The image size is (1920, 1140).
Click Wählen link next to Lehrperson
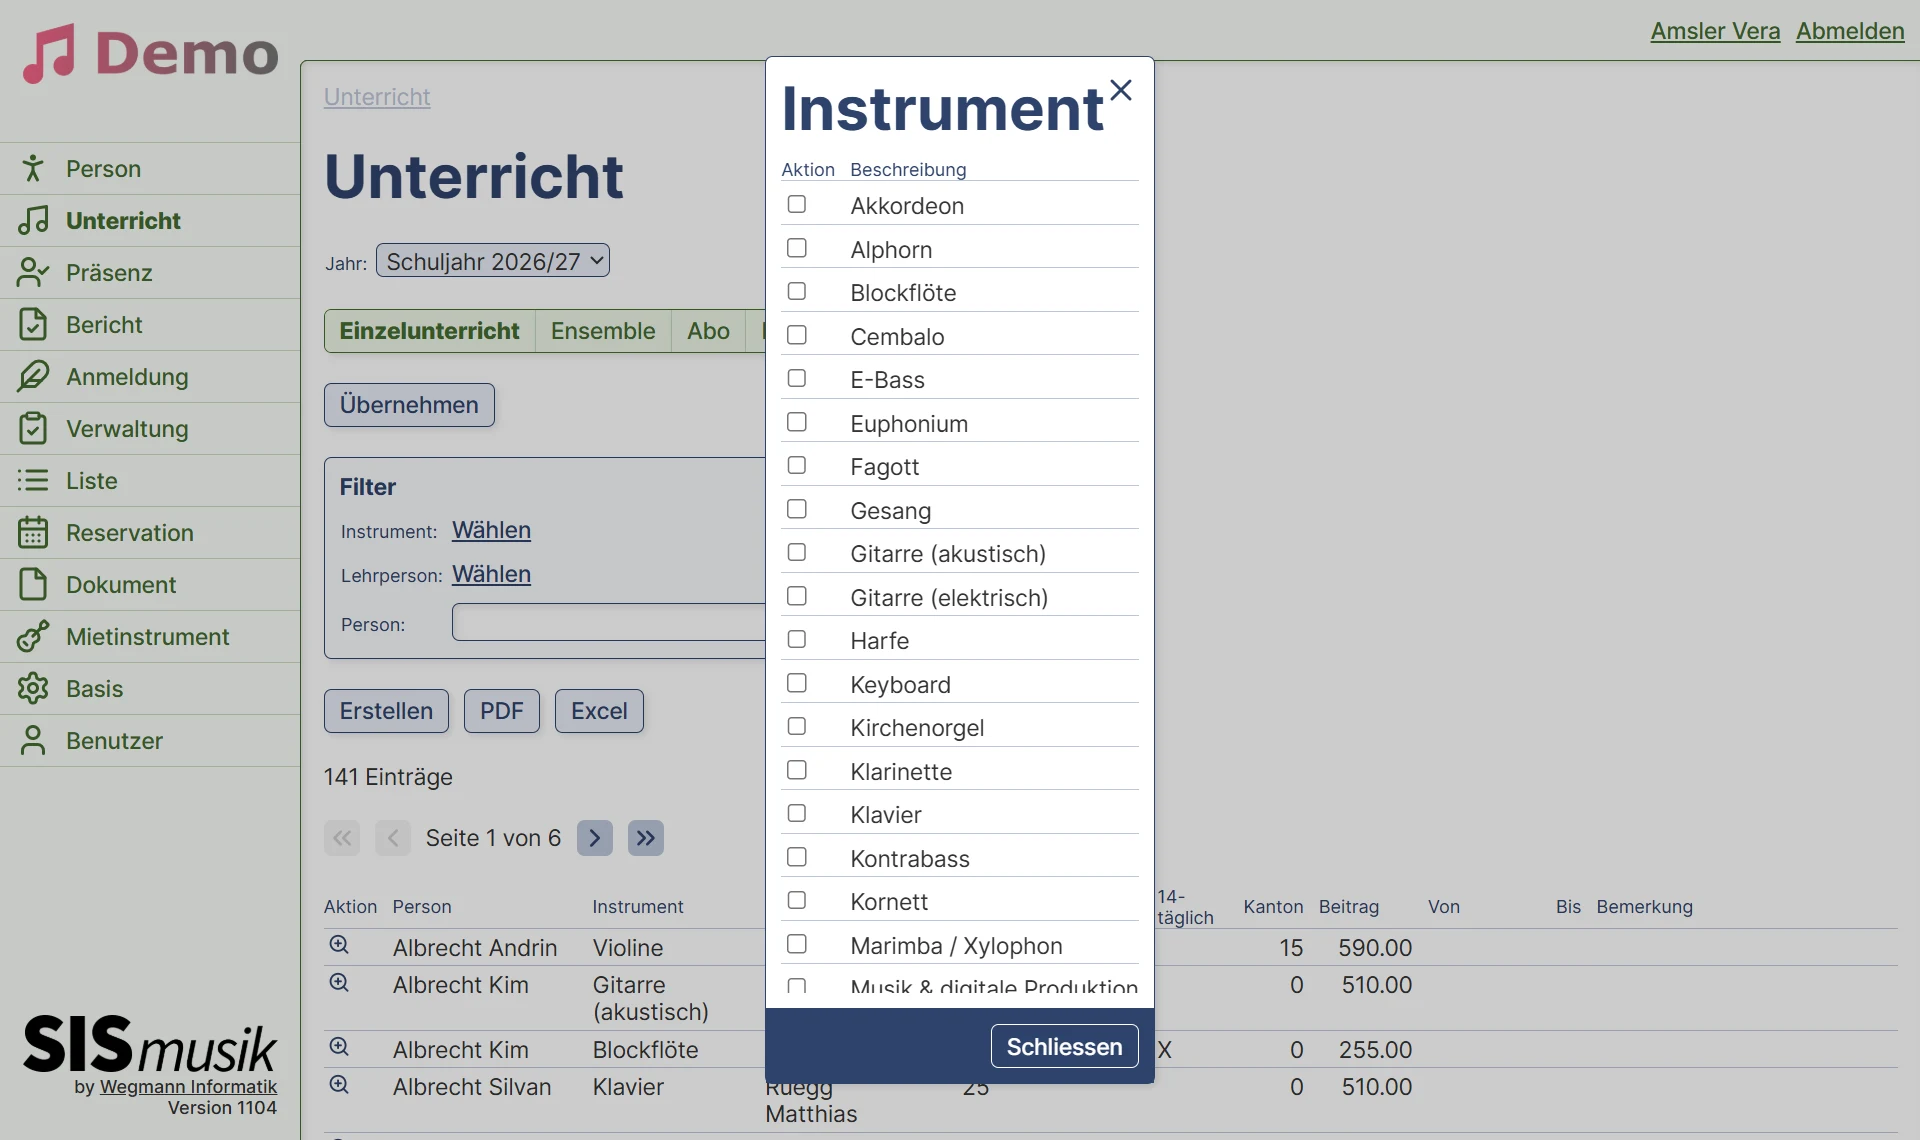(x=491, y=574)
